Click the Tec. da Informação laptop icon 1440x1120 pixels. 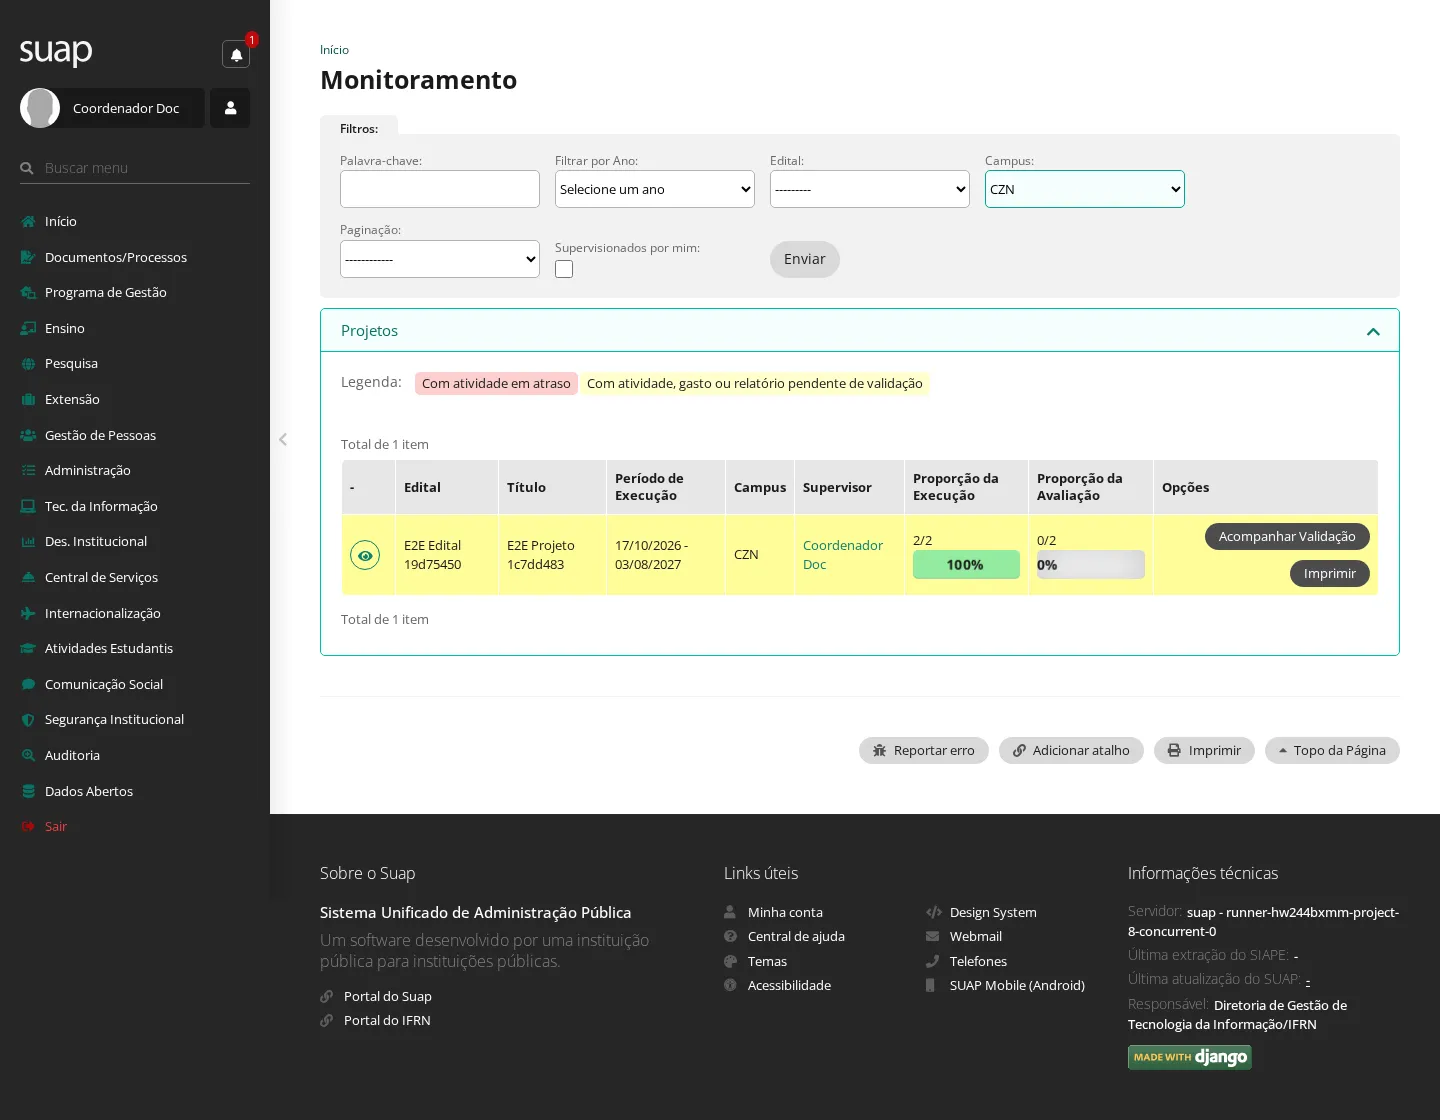pos(28,507)
